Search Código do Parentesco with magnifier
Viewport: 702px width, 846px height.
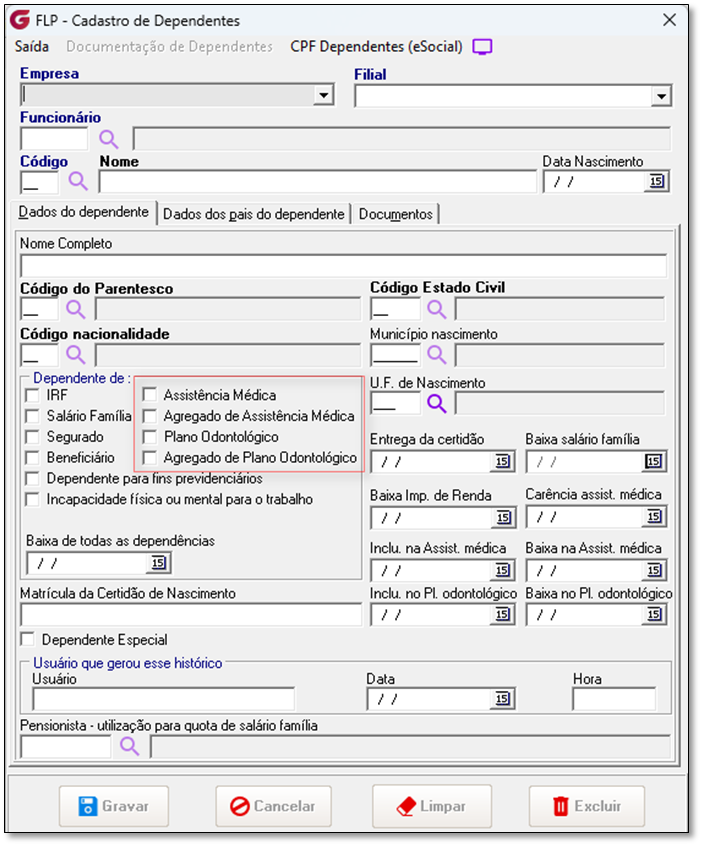[76, 309]
